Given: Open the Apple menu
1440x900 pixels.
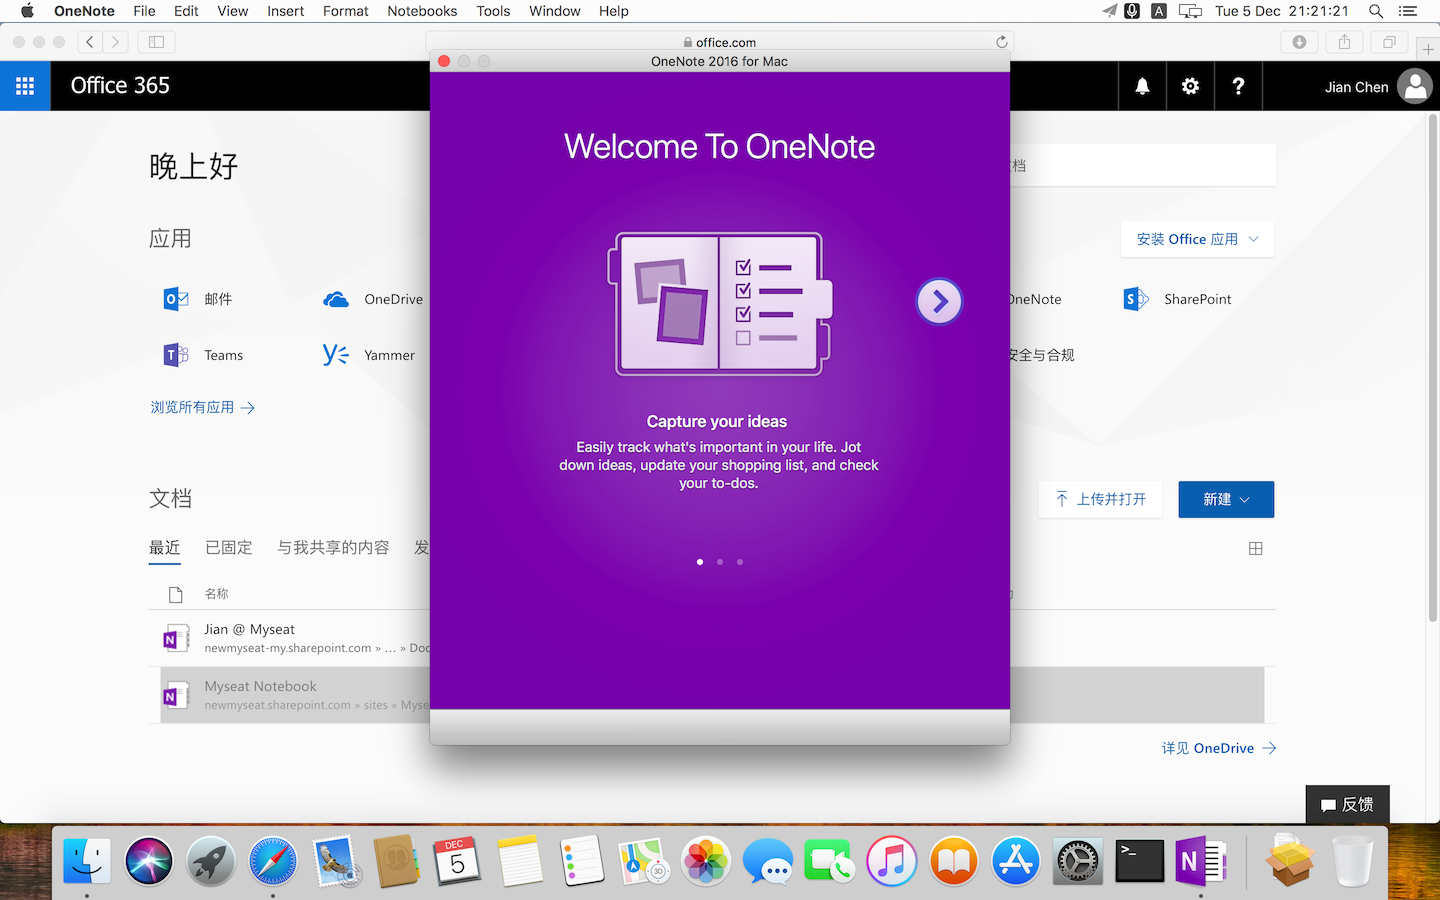Looking at the screenshot, I should tap(27, 11).
